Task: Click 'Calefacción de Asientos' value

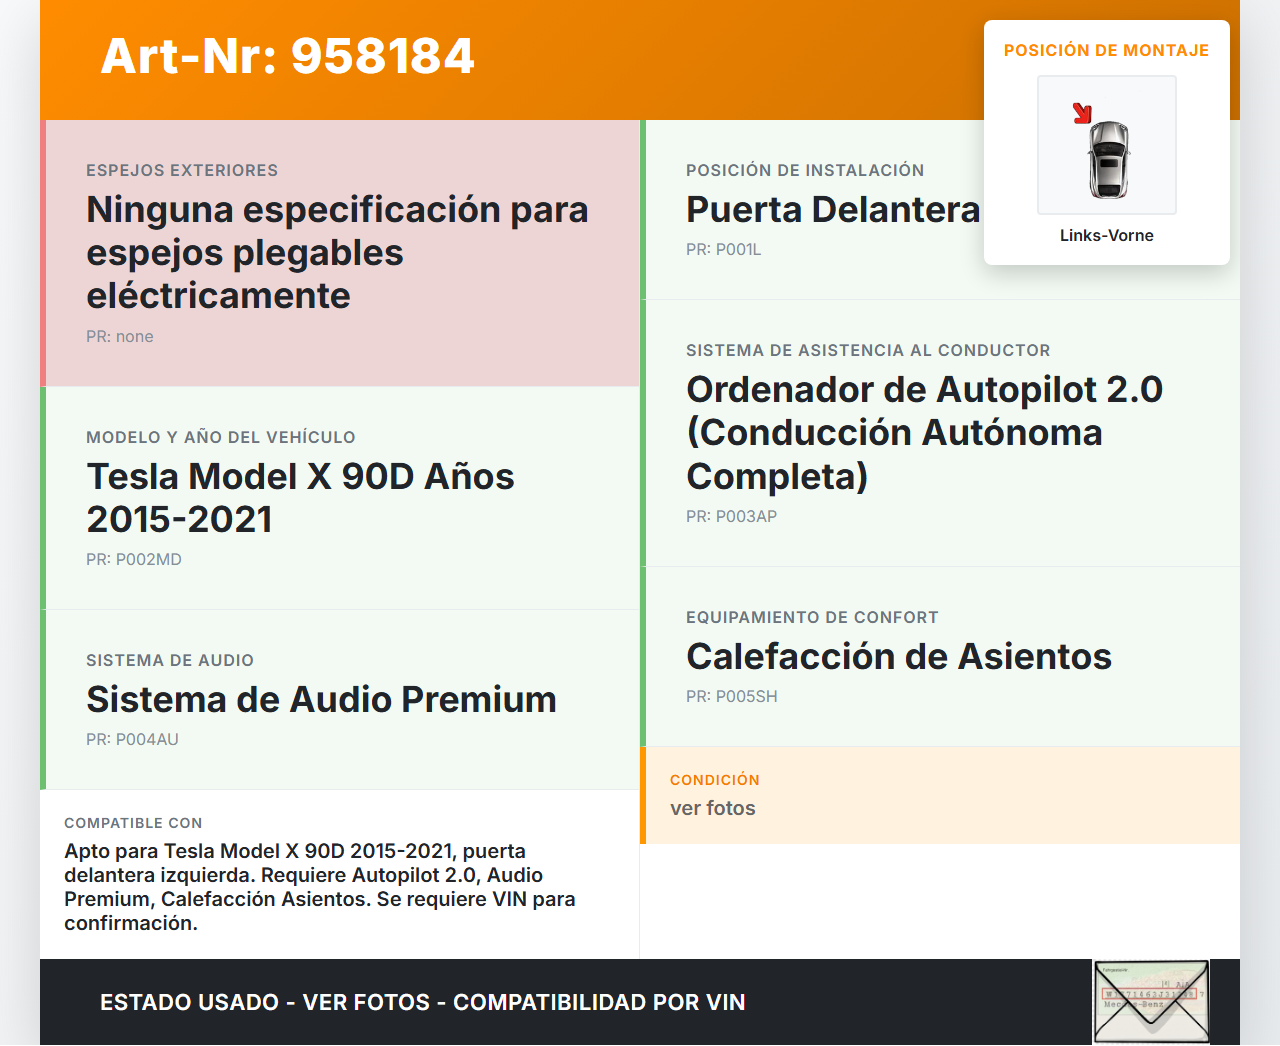Action: point(899,657)
